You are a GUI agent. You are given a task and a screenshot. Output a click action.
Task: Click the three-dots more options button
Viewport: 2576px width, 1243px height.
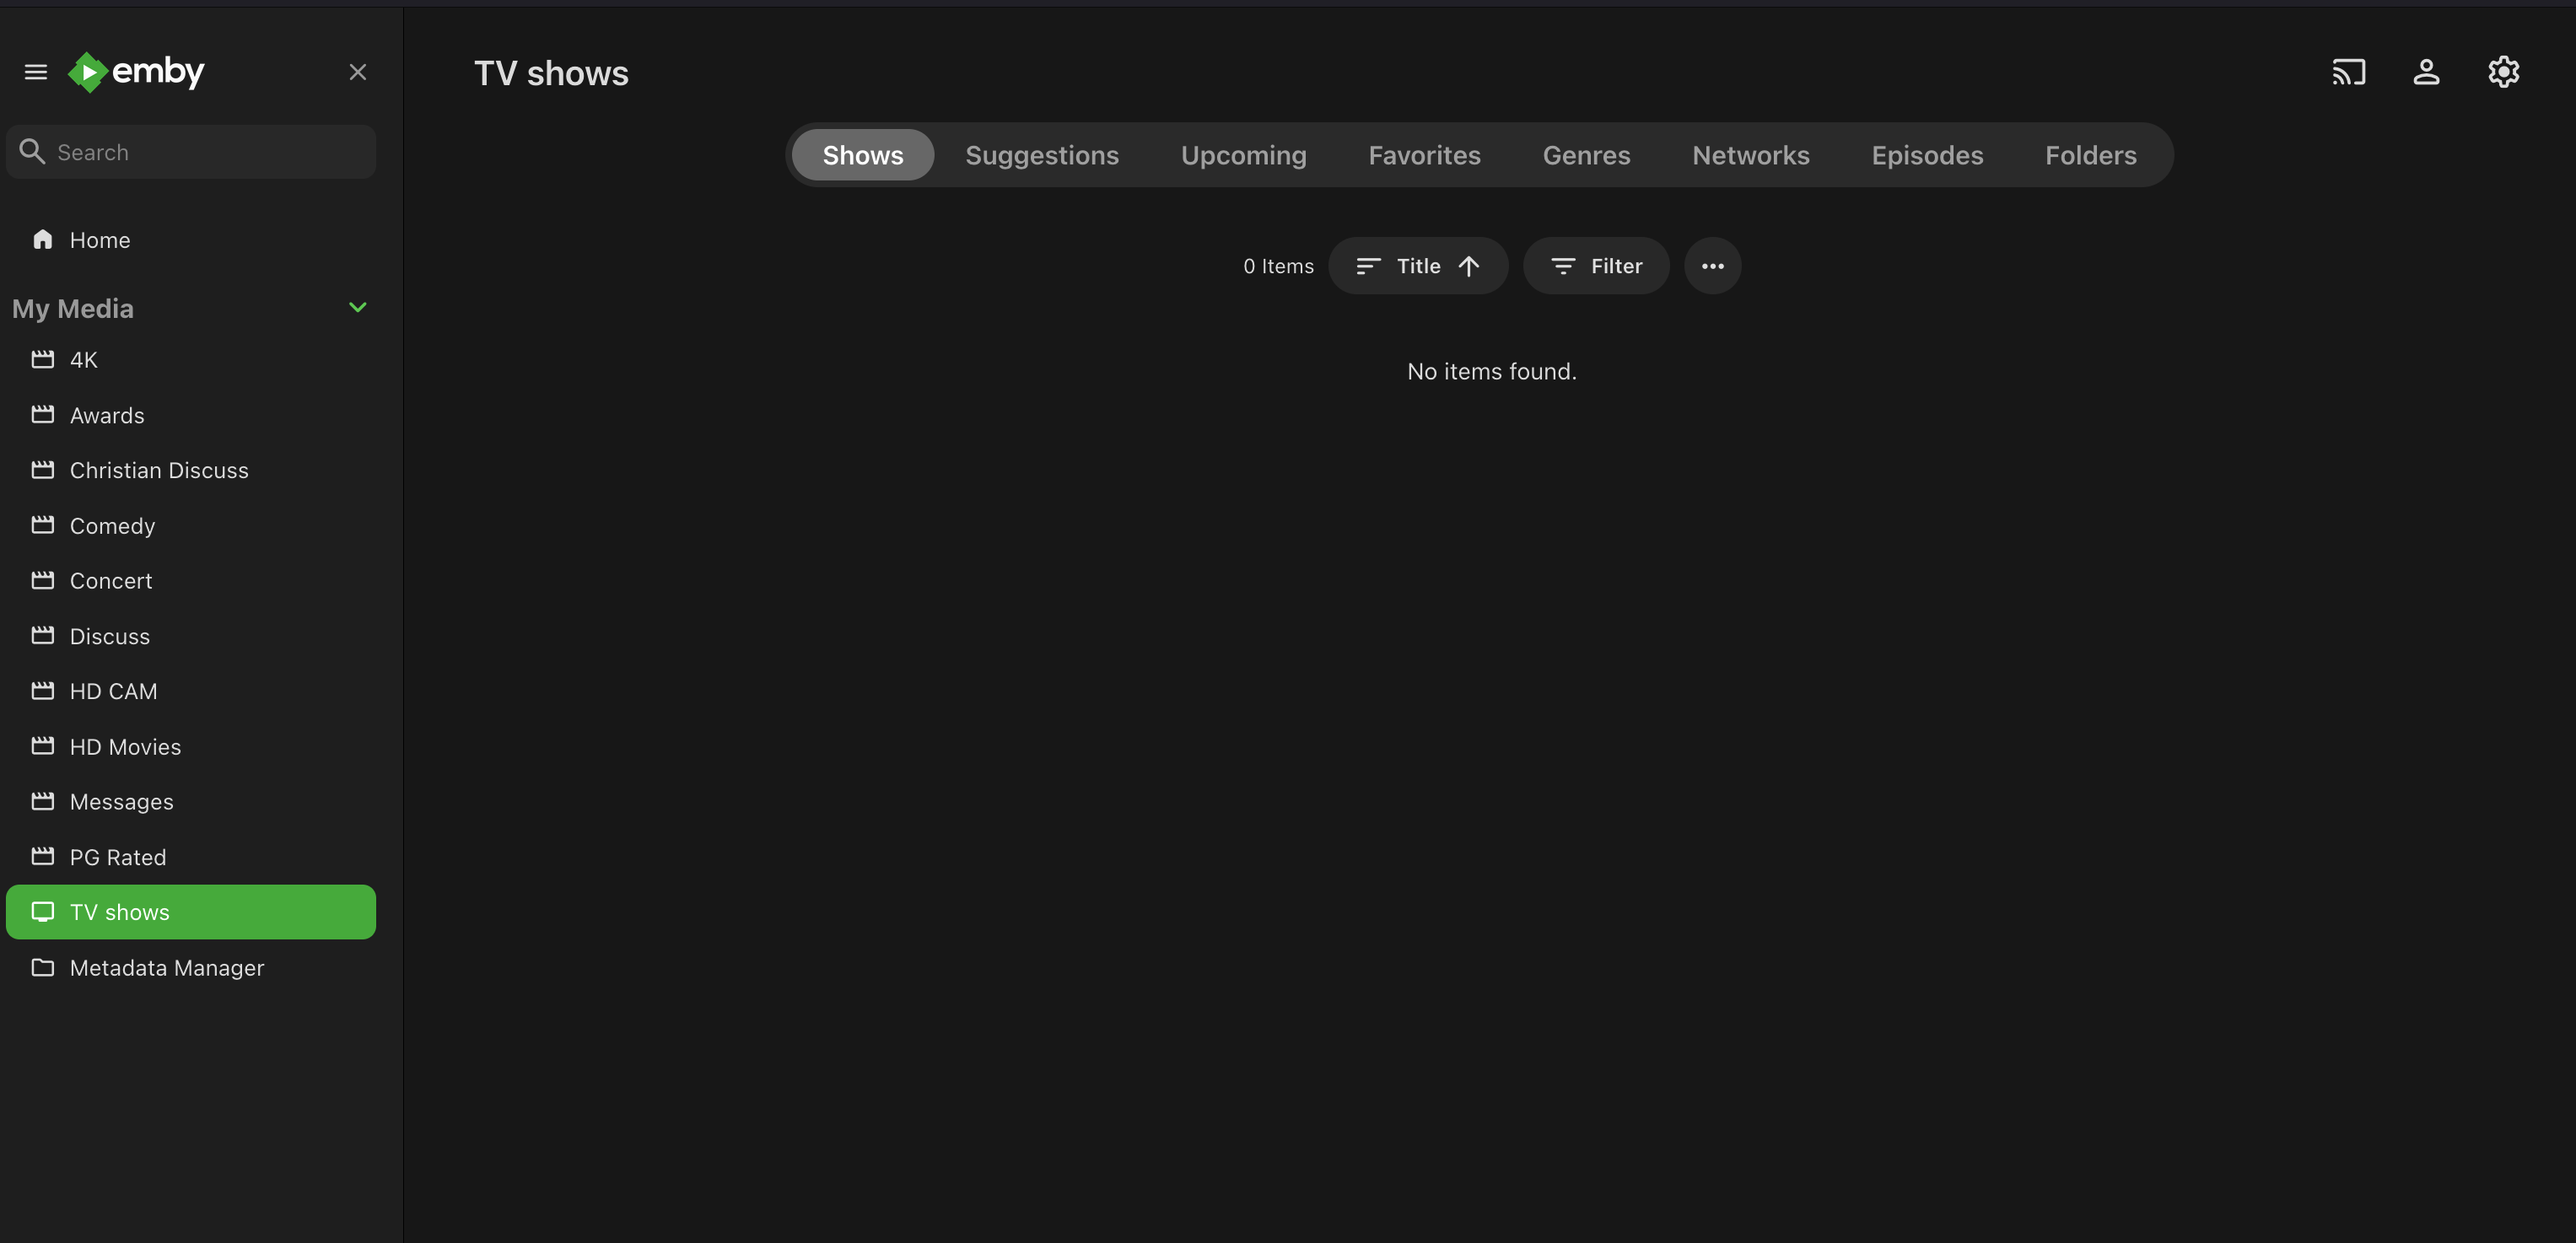pos(1712,266)
